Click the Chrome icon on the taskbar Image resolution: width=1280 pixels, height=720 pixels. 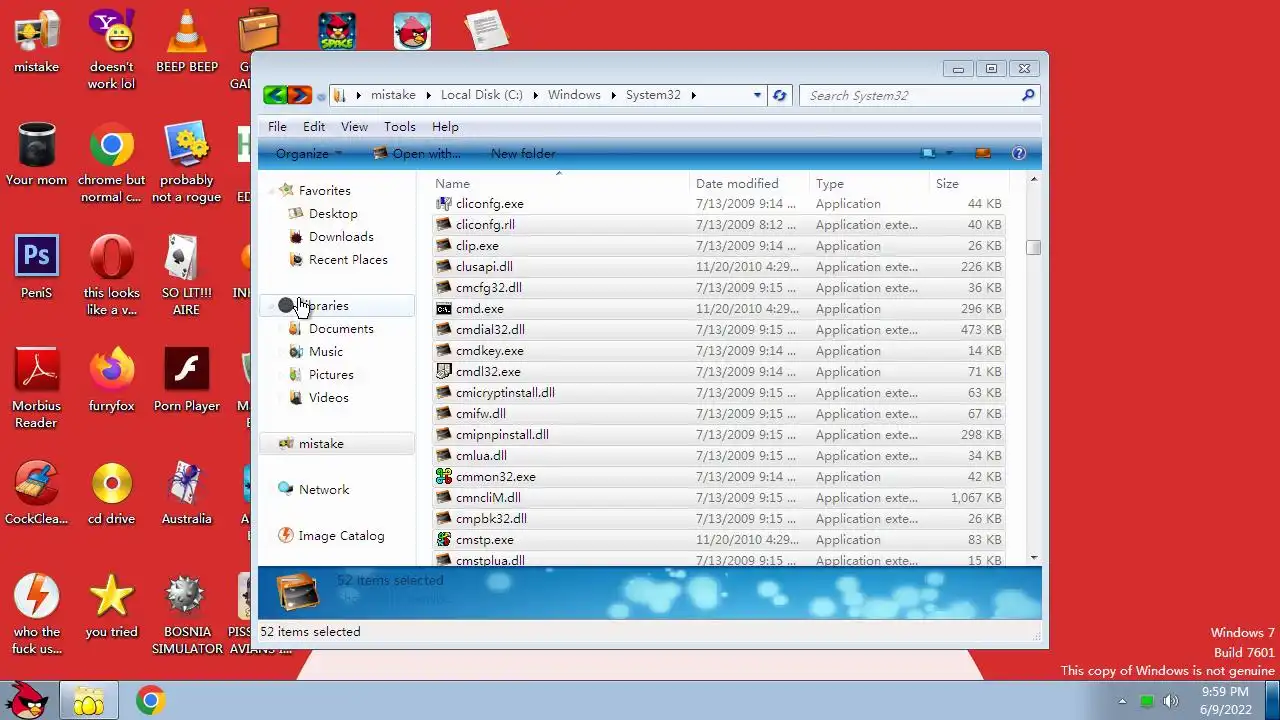click(151, 701)
